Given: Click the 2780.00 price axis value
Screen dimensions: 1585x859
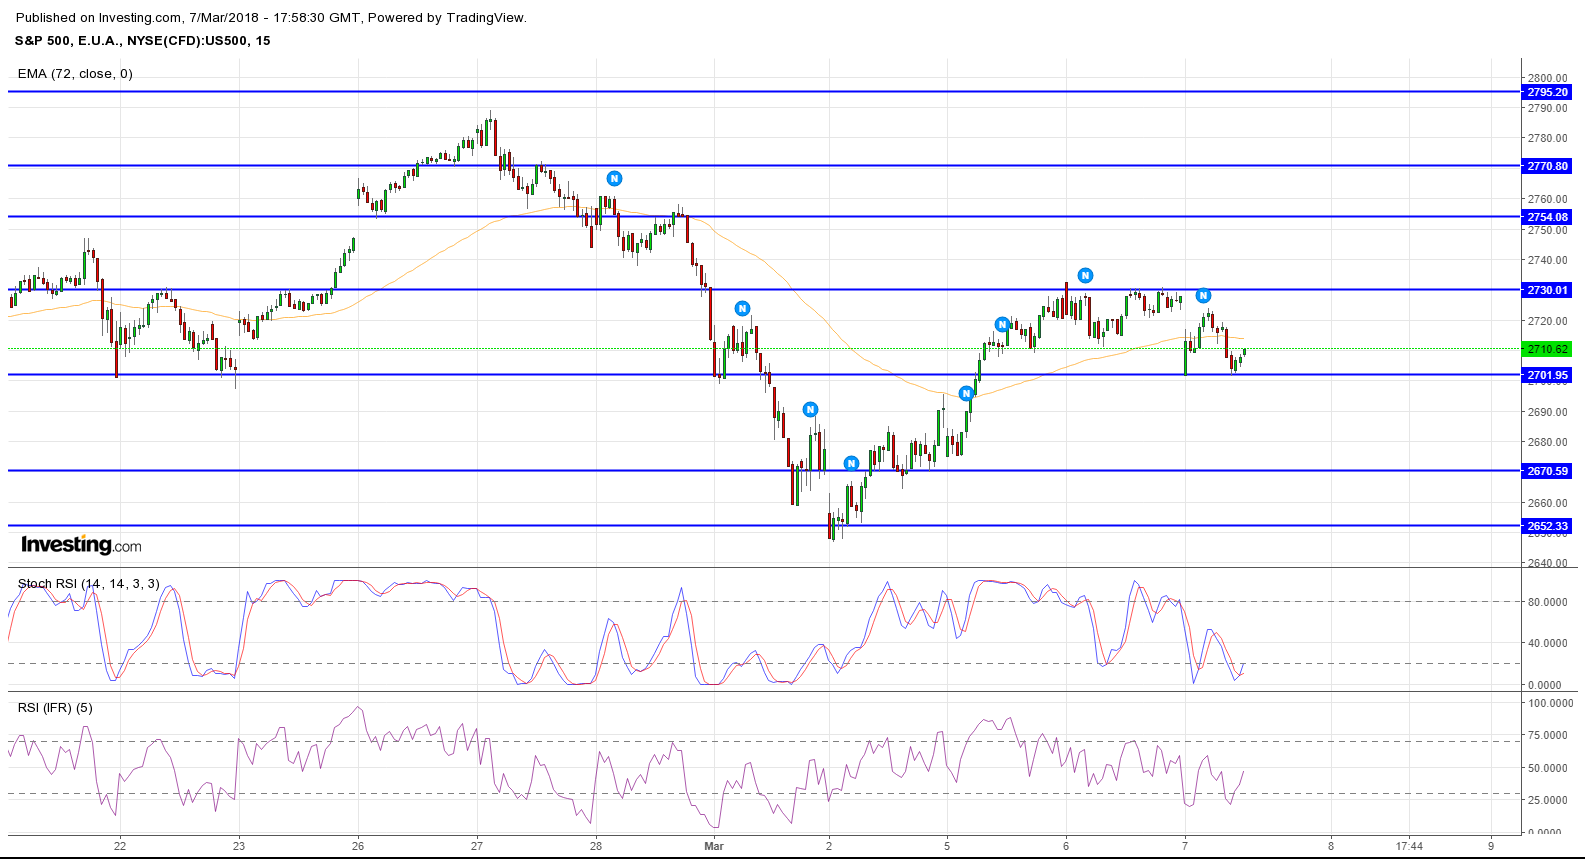Looking at the screenshot, I should (x=1548, y=138).
